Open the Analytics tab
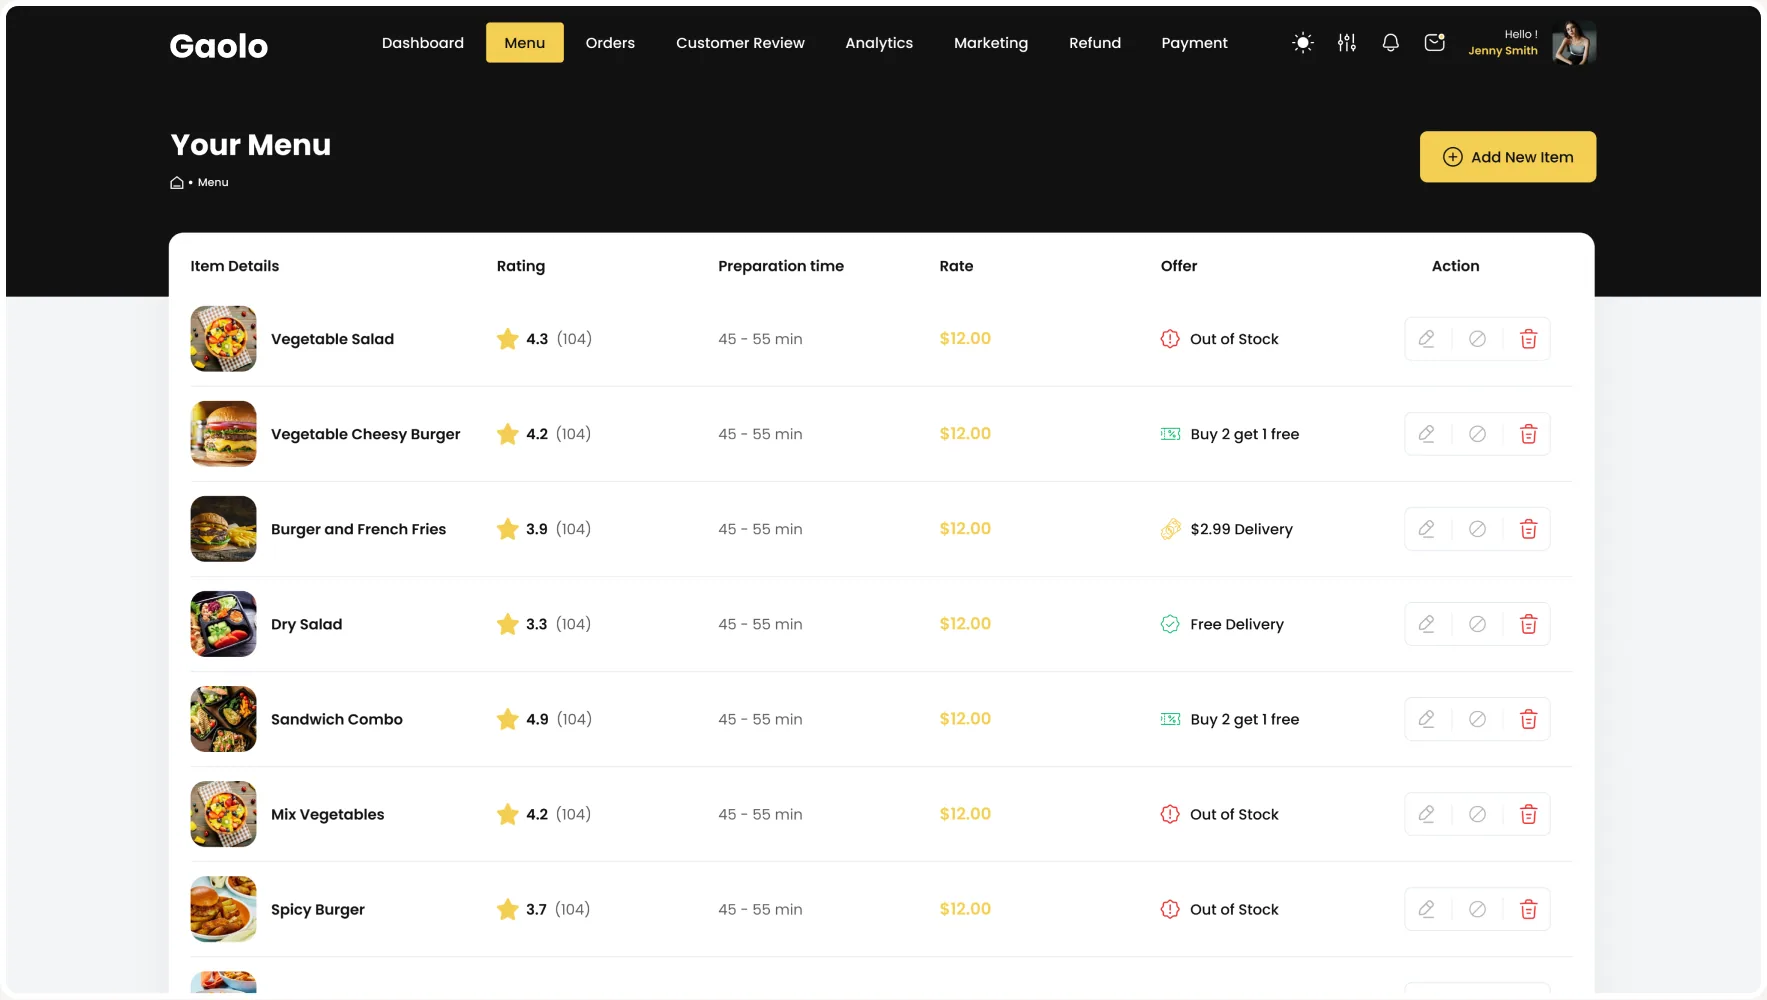The width and height of the screenshot is (1767, 1000). click(x=879, y=43)
